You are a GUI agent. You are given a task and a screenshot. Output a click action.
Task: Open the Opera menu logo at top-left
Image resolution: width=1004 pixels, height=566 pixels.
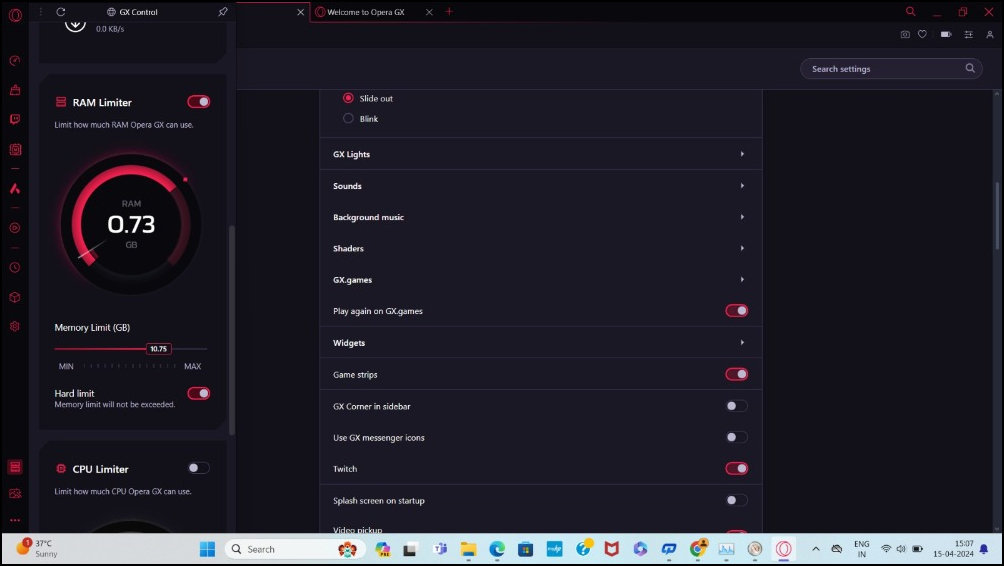tap(15, 14)
